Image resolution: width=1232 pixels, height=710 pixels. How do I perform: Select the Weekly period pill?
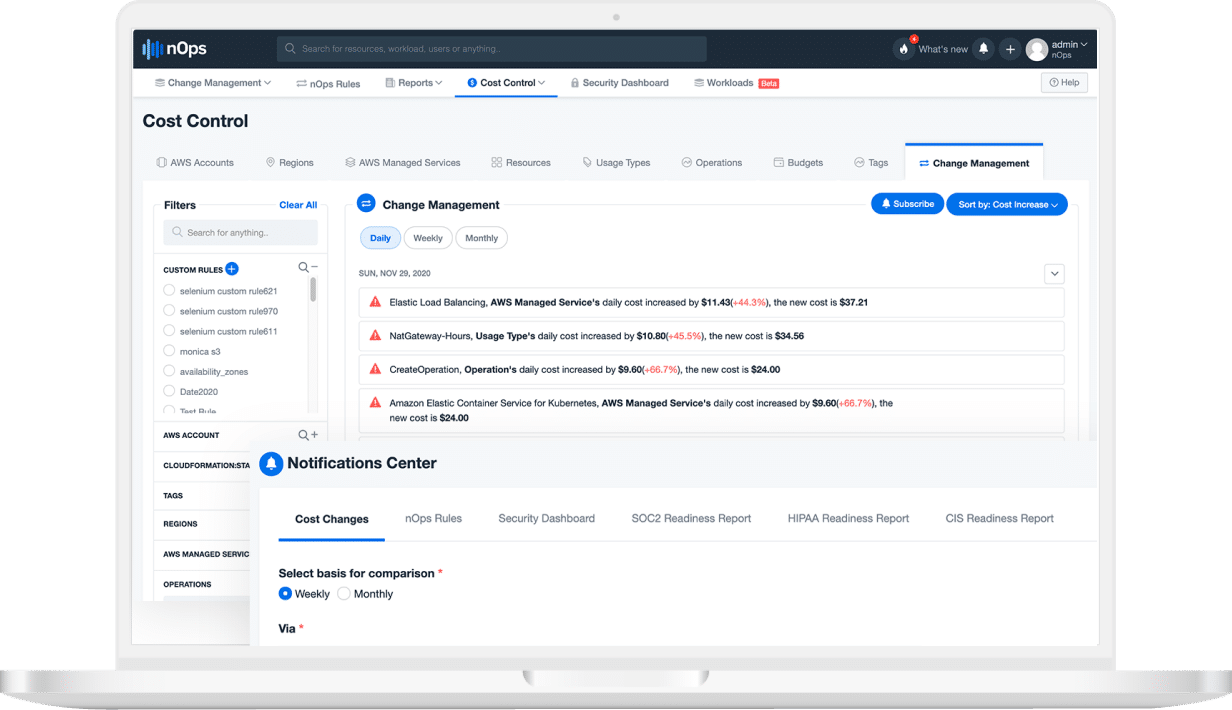(x=428, y=238)
